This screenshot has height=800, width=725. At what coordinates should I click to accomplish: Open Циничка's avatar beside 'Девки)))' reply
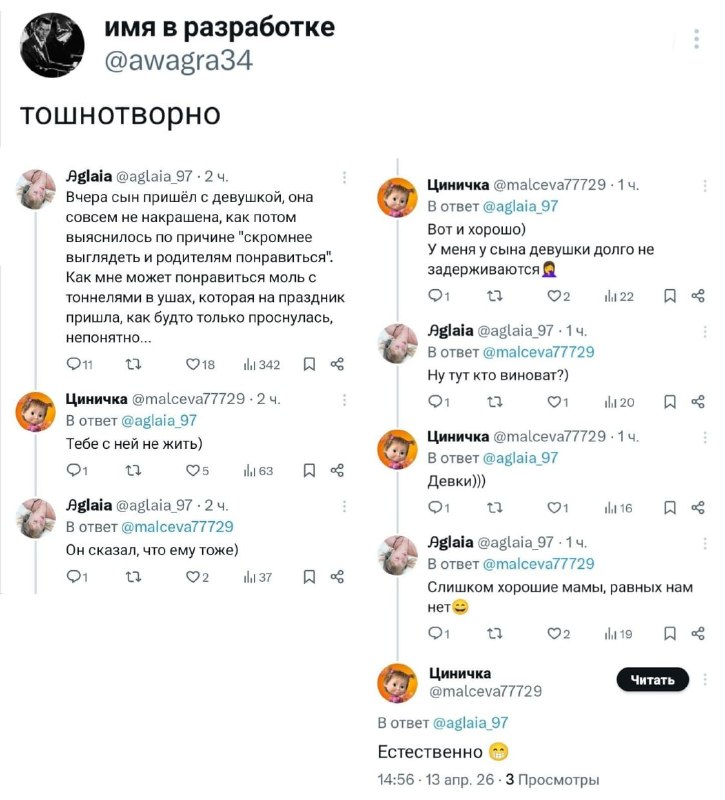tap(397, 449)
